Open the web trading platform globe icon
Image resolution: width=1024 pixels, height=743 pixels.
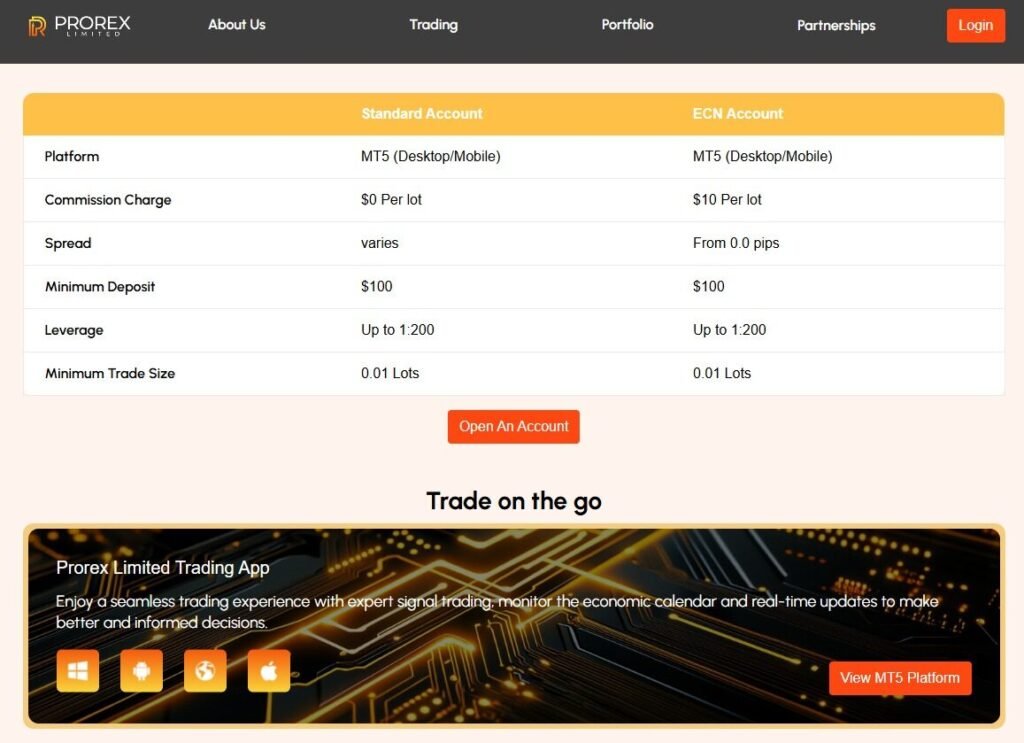(x=205, y=671)
